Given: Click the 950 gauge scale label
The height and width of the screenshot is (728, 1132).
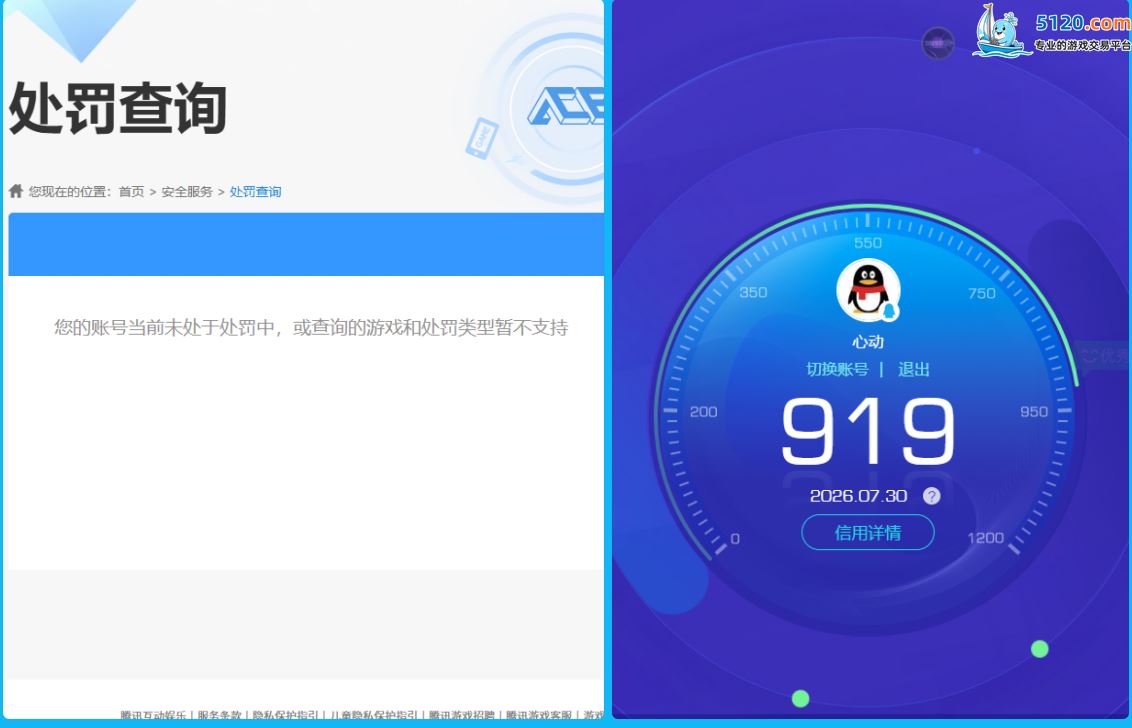Looking at the screenshot, I should coord(1034,412).
